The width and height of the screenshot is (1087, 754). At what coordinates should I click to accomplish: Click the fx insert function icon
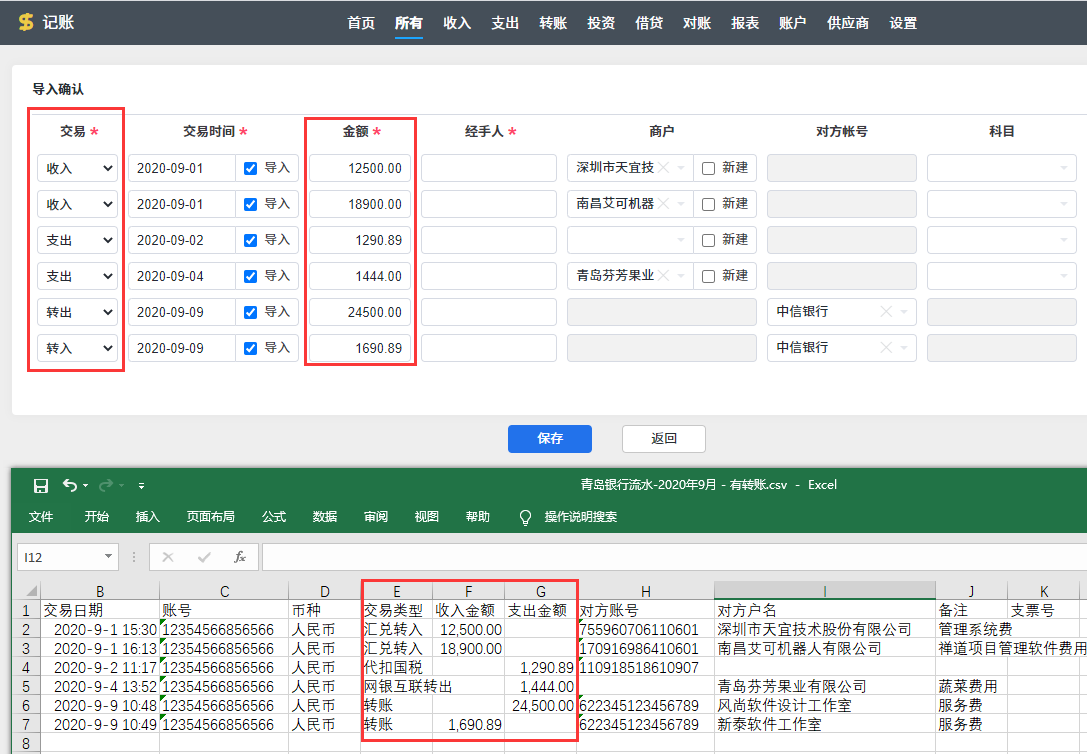click(x=239, y=557)
